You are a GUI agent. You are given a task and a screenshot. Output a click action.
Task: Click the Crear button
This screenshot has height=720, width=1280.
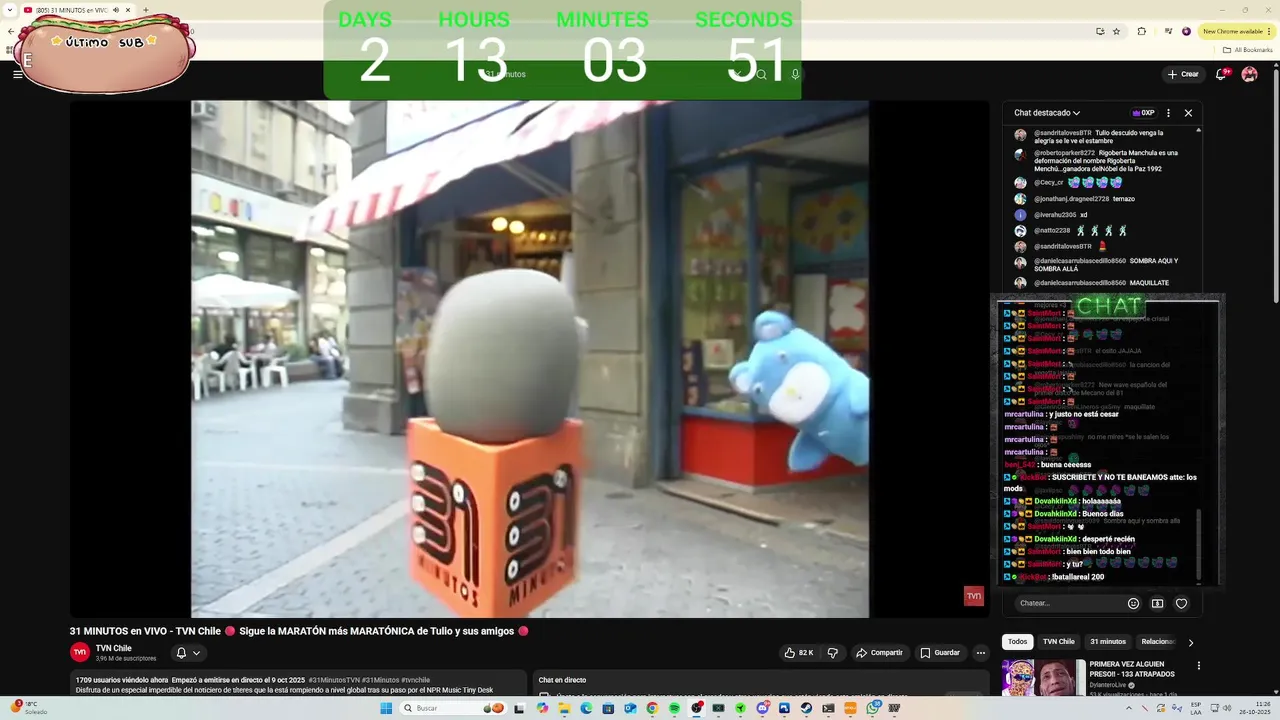(x=1183, y=74)
